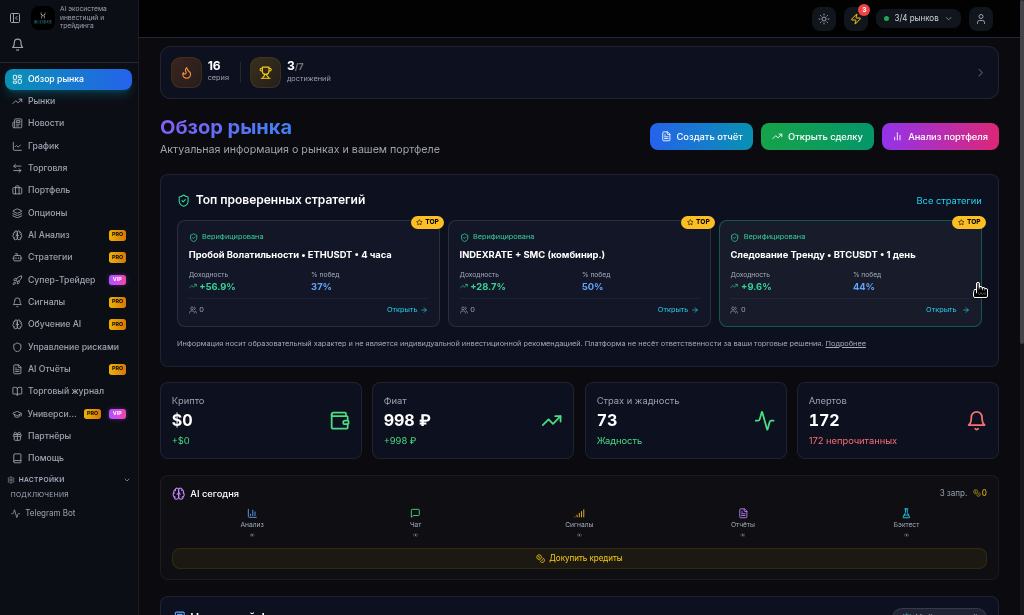Screen dimensions: 1024x615
Task: Toggle the sidebar collapse icon
Action: tap(15, 18)
